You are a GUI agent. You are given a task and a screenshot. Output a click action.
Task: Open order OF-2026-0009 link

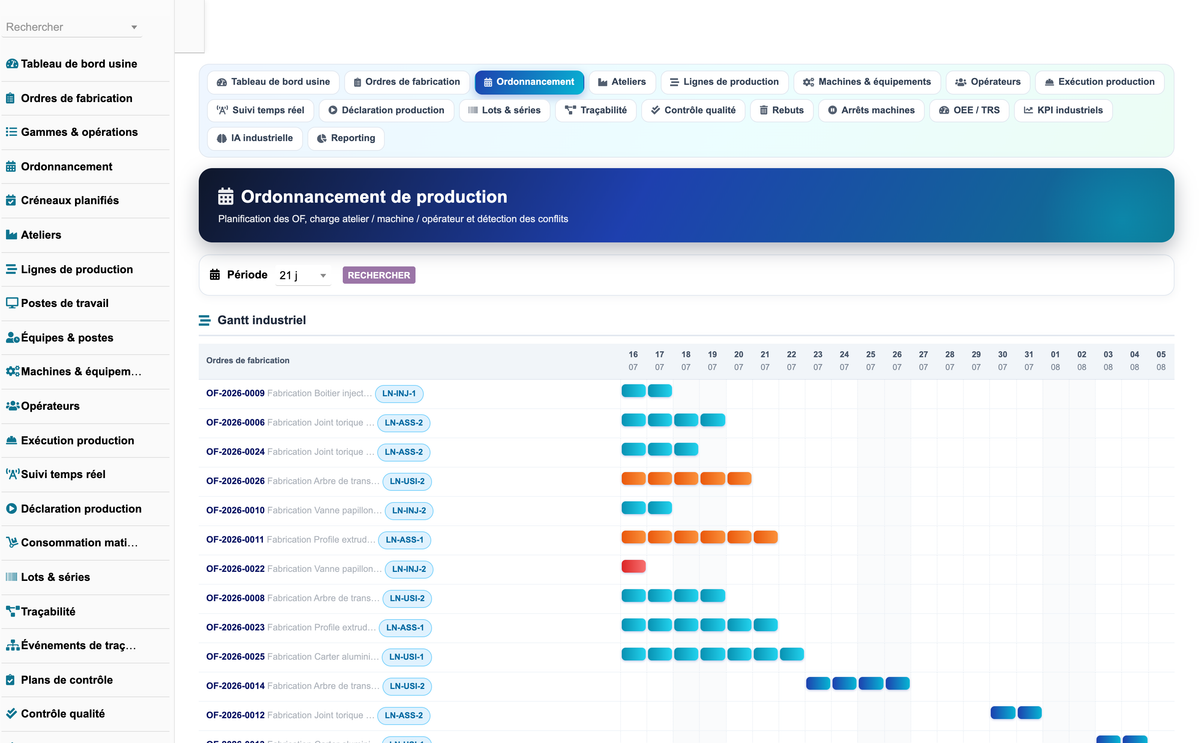coord(235,394)
